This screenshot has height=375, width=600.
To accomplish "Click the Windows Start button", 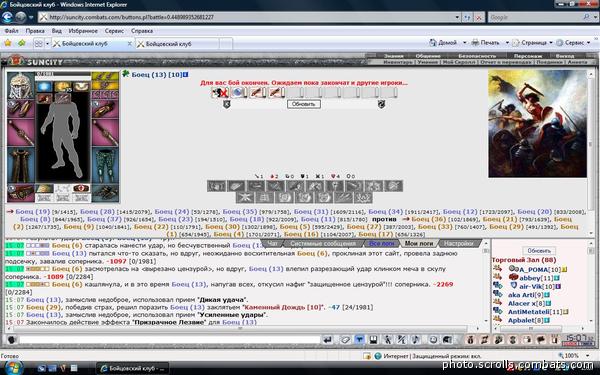I will coord(13,368).
